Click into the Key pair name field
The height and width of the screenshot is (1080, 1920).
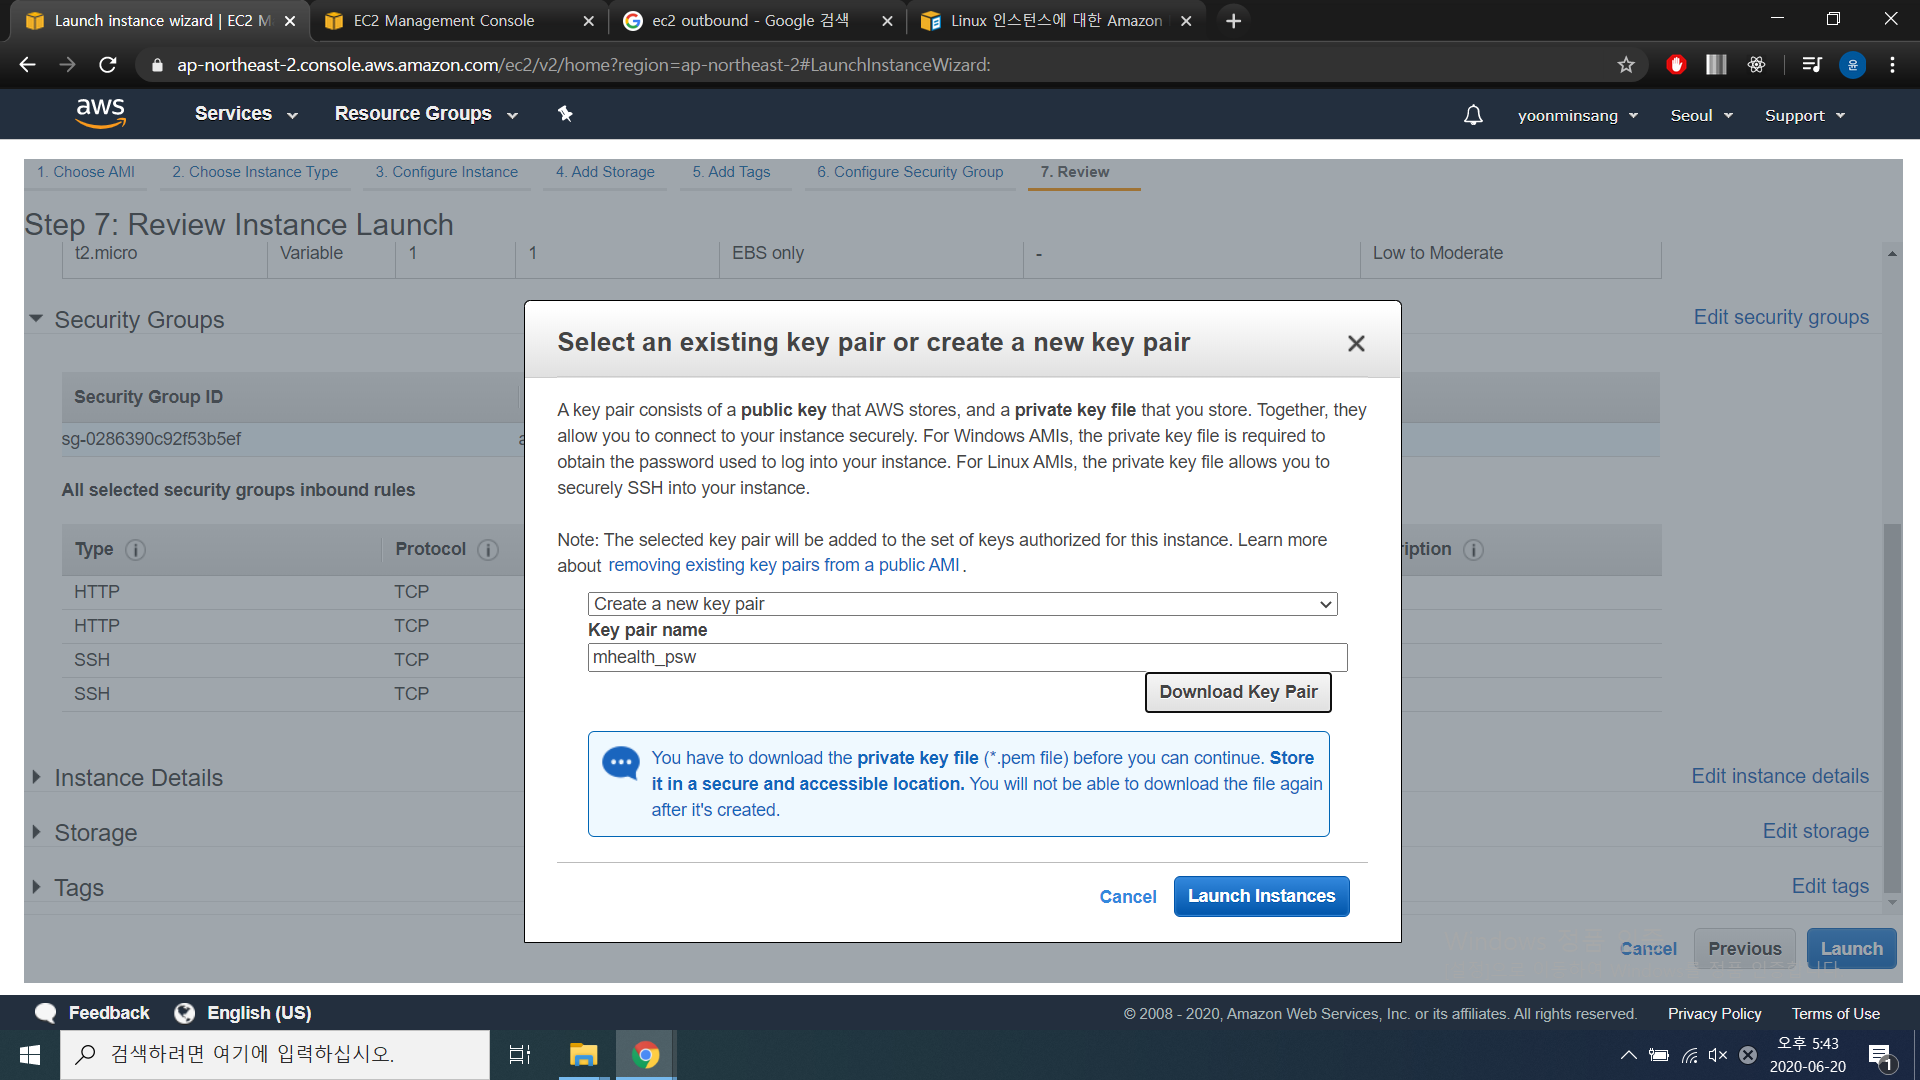(x=966, y=657)
